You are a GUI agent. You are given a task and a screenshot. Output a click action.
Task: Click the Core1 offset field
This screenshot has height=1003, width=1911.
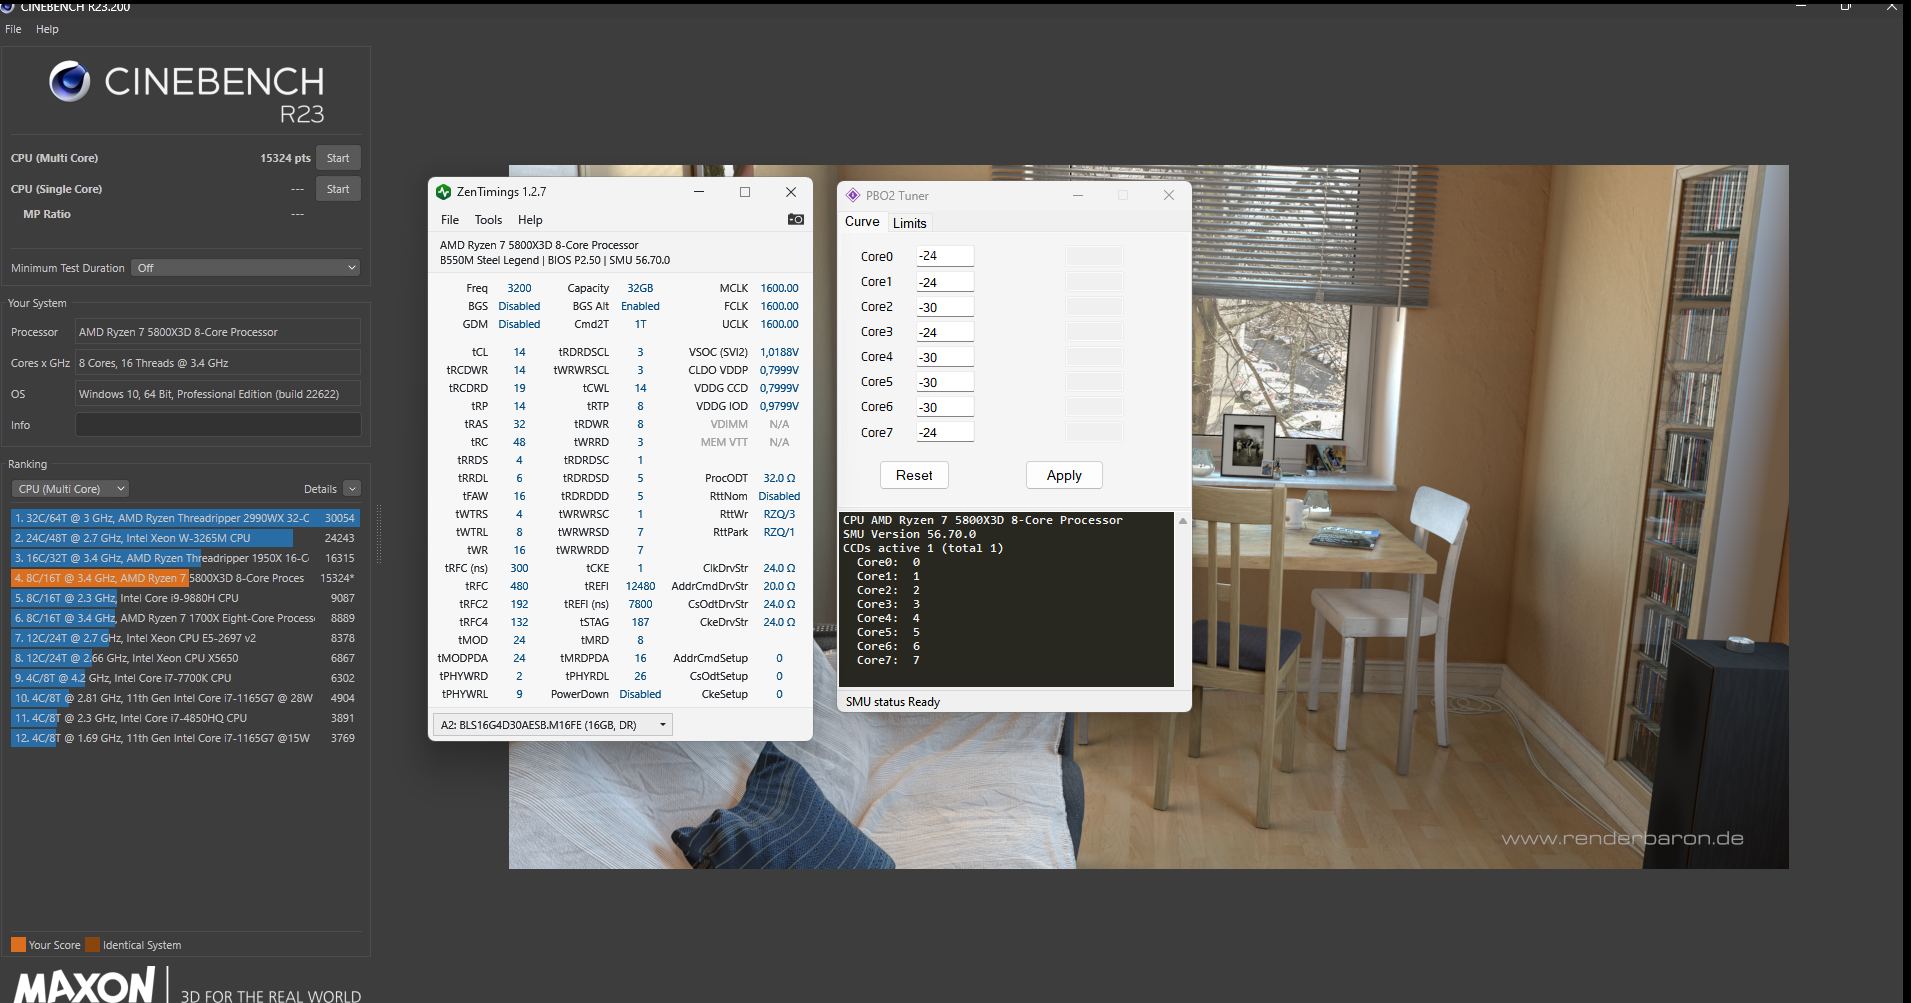pos(945,282)
